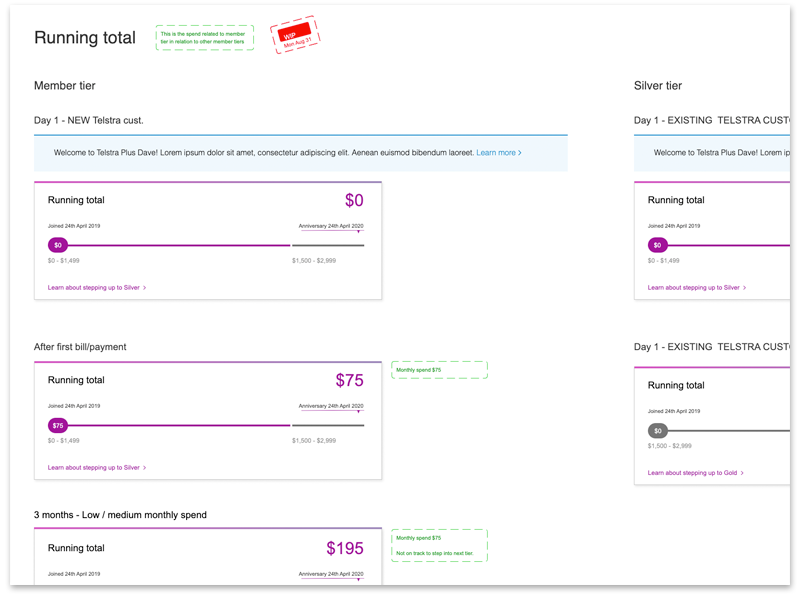The width and height of the screenshot is (800, 600).
Task: Select Joined 24th April 2019 in the $195 card
Action: click(x=74, y=574)
